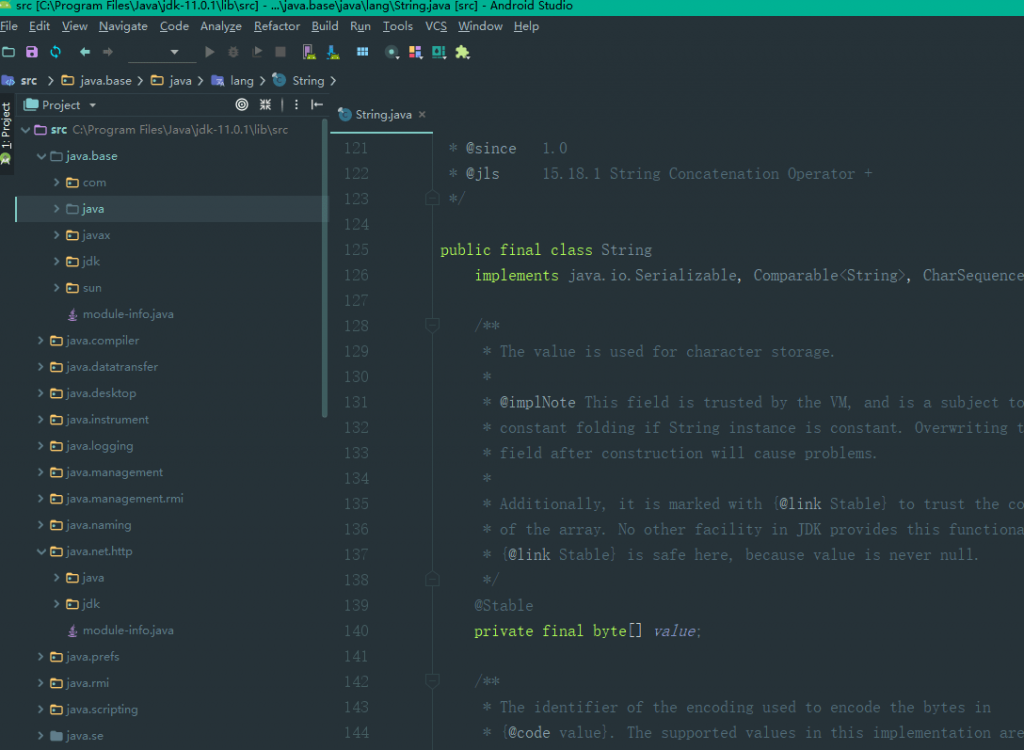Open the AVD Manager icon
The image size is (1024, 750).
(x=309, y=52)
